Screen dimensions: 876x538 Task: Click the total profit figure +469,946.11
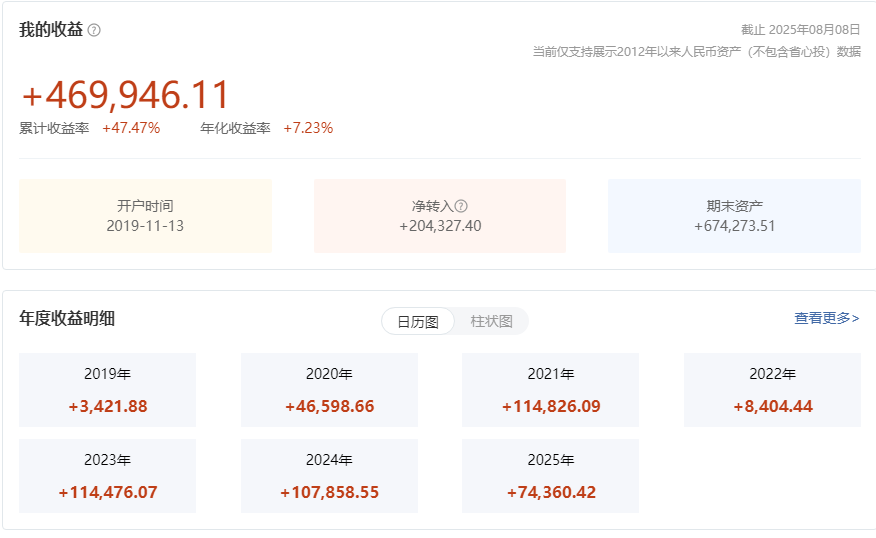point(126,95)
